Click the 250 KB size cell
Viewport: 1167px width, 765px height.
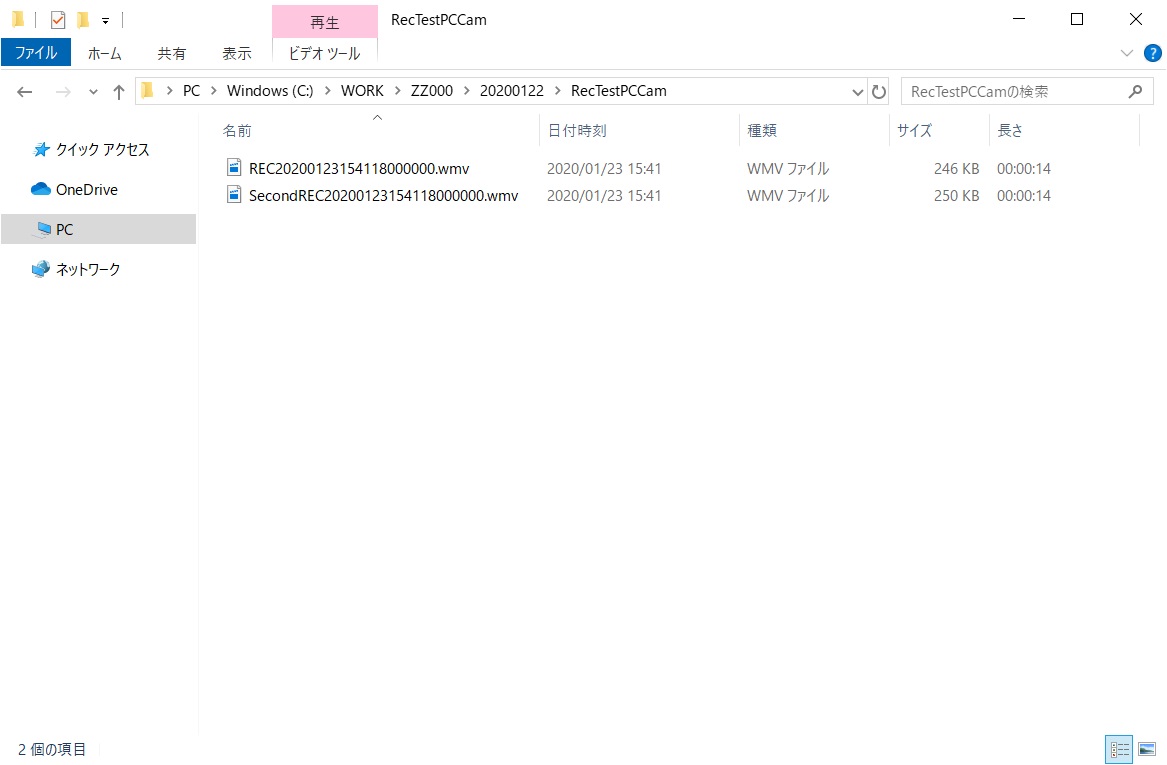point(956,196)
